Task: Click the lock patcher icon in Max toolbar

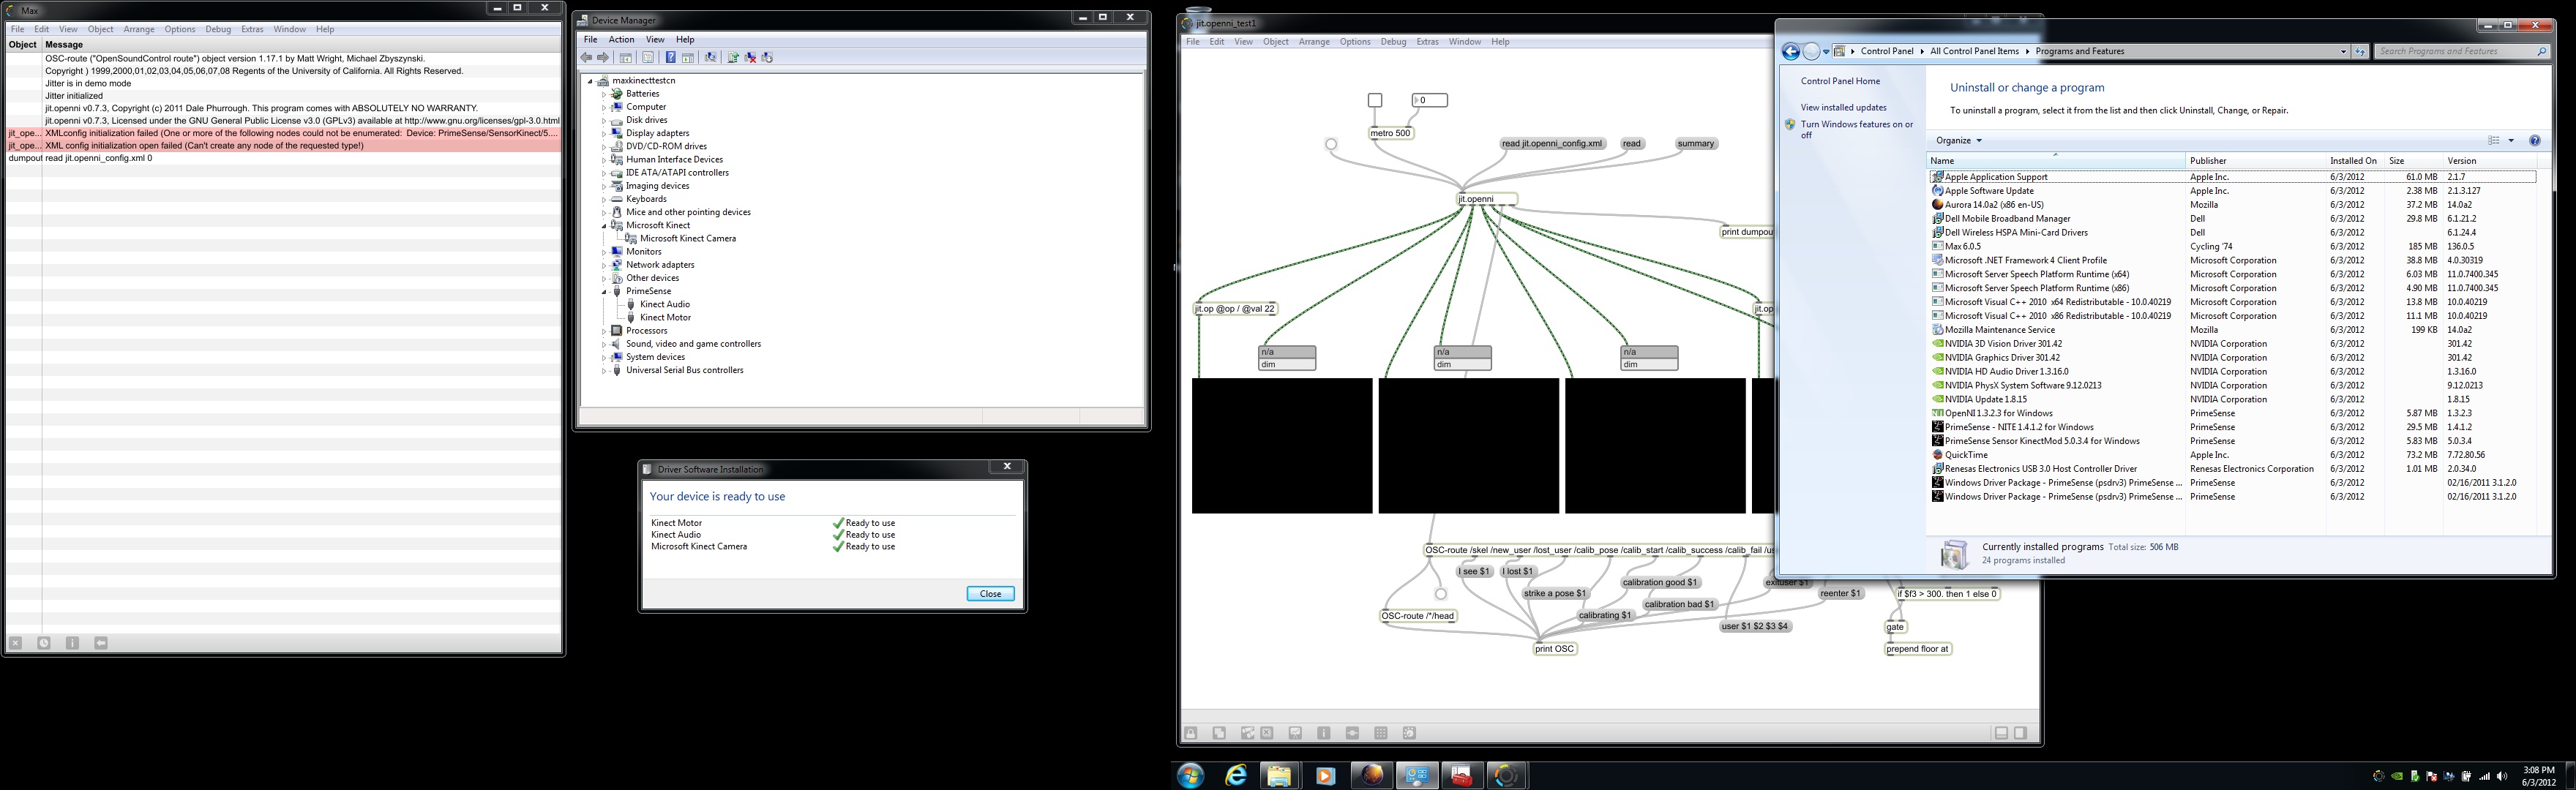Action: click(x=1191, y=733)
